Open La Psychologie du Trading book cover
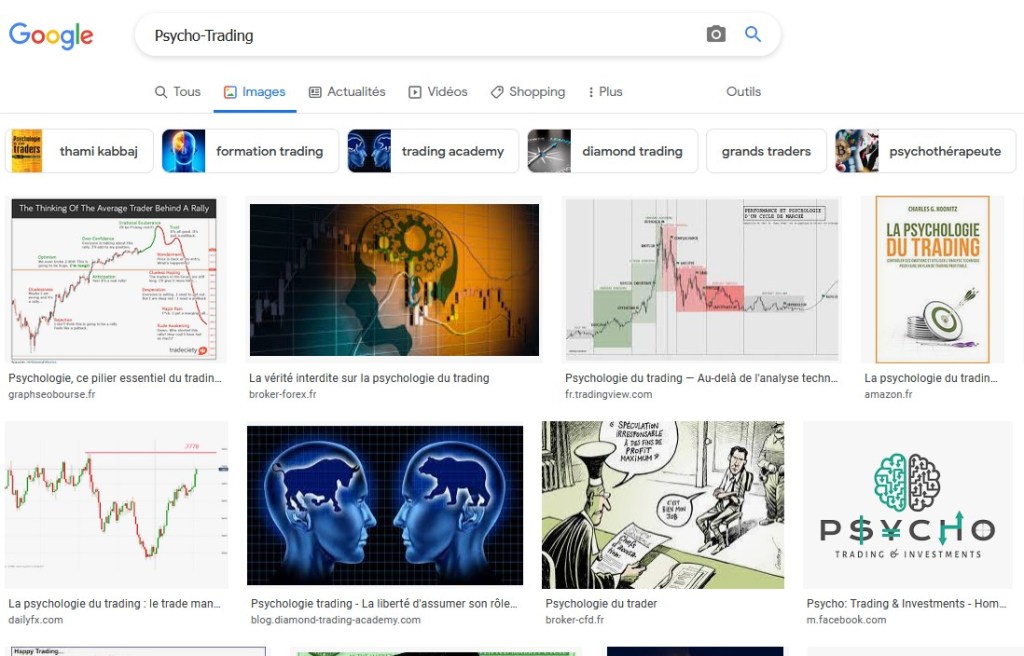 (932, 280)
